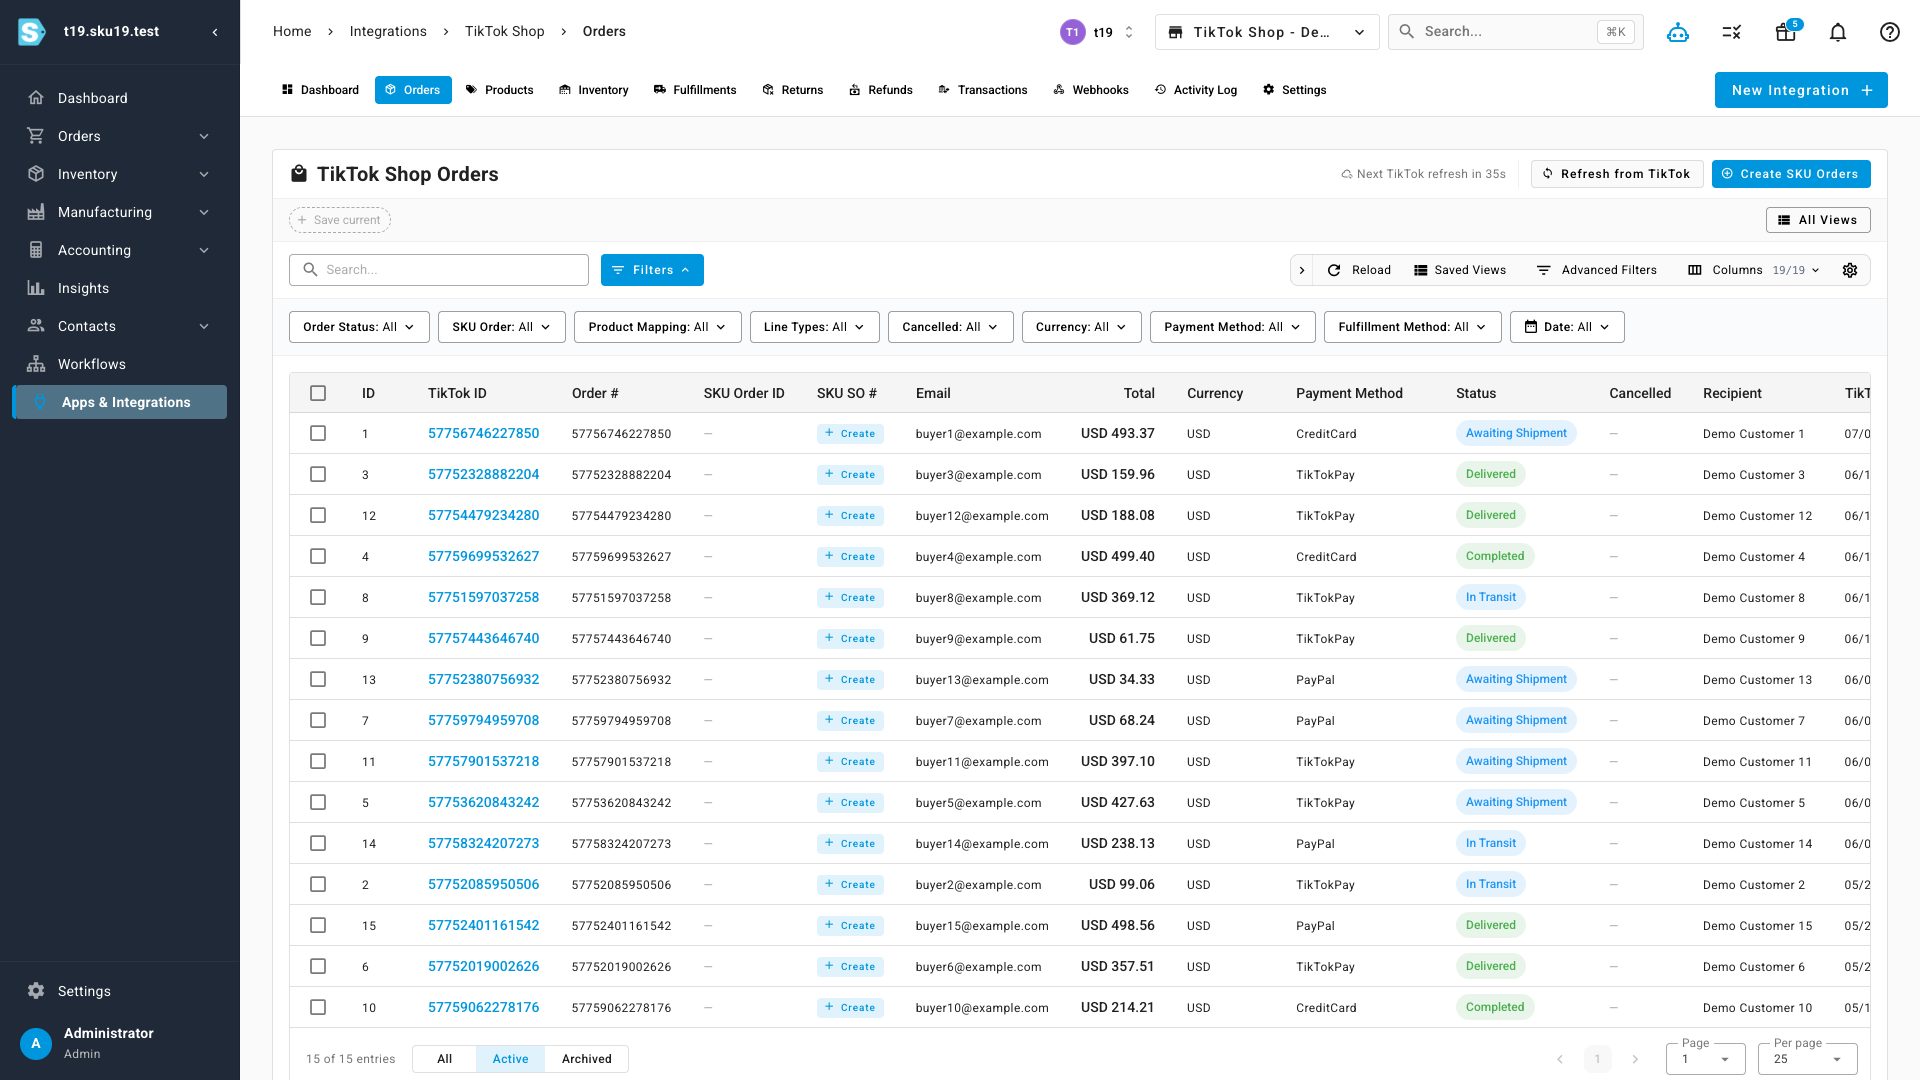Select the checkbox for order ID 13
1920x1080 pixels.
point(318,679)
